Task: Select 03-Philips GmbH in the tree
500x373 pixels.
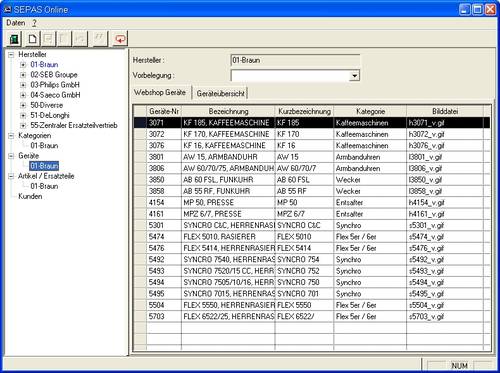Action: [x=55, y=85]
